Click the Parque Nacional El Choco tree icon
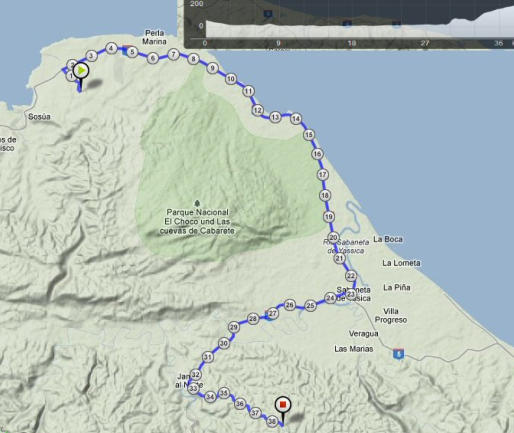Viewport: 514px width, 433px height. pyautogui.click(x=197, y=203)
